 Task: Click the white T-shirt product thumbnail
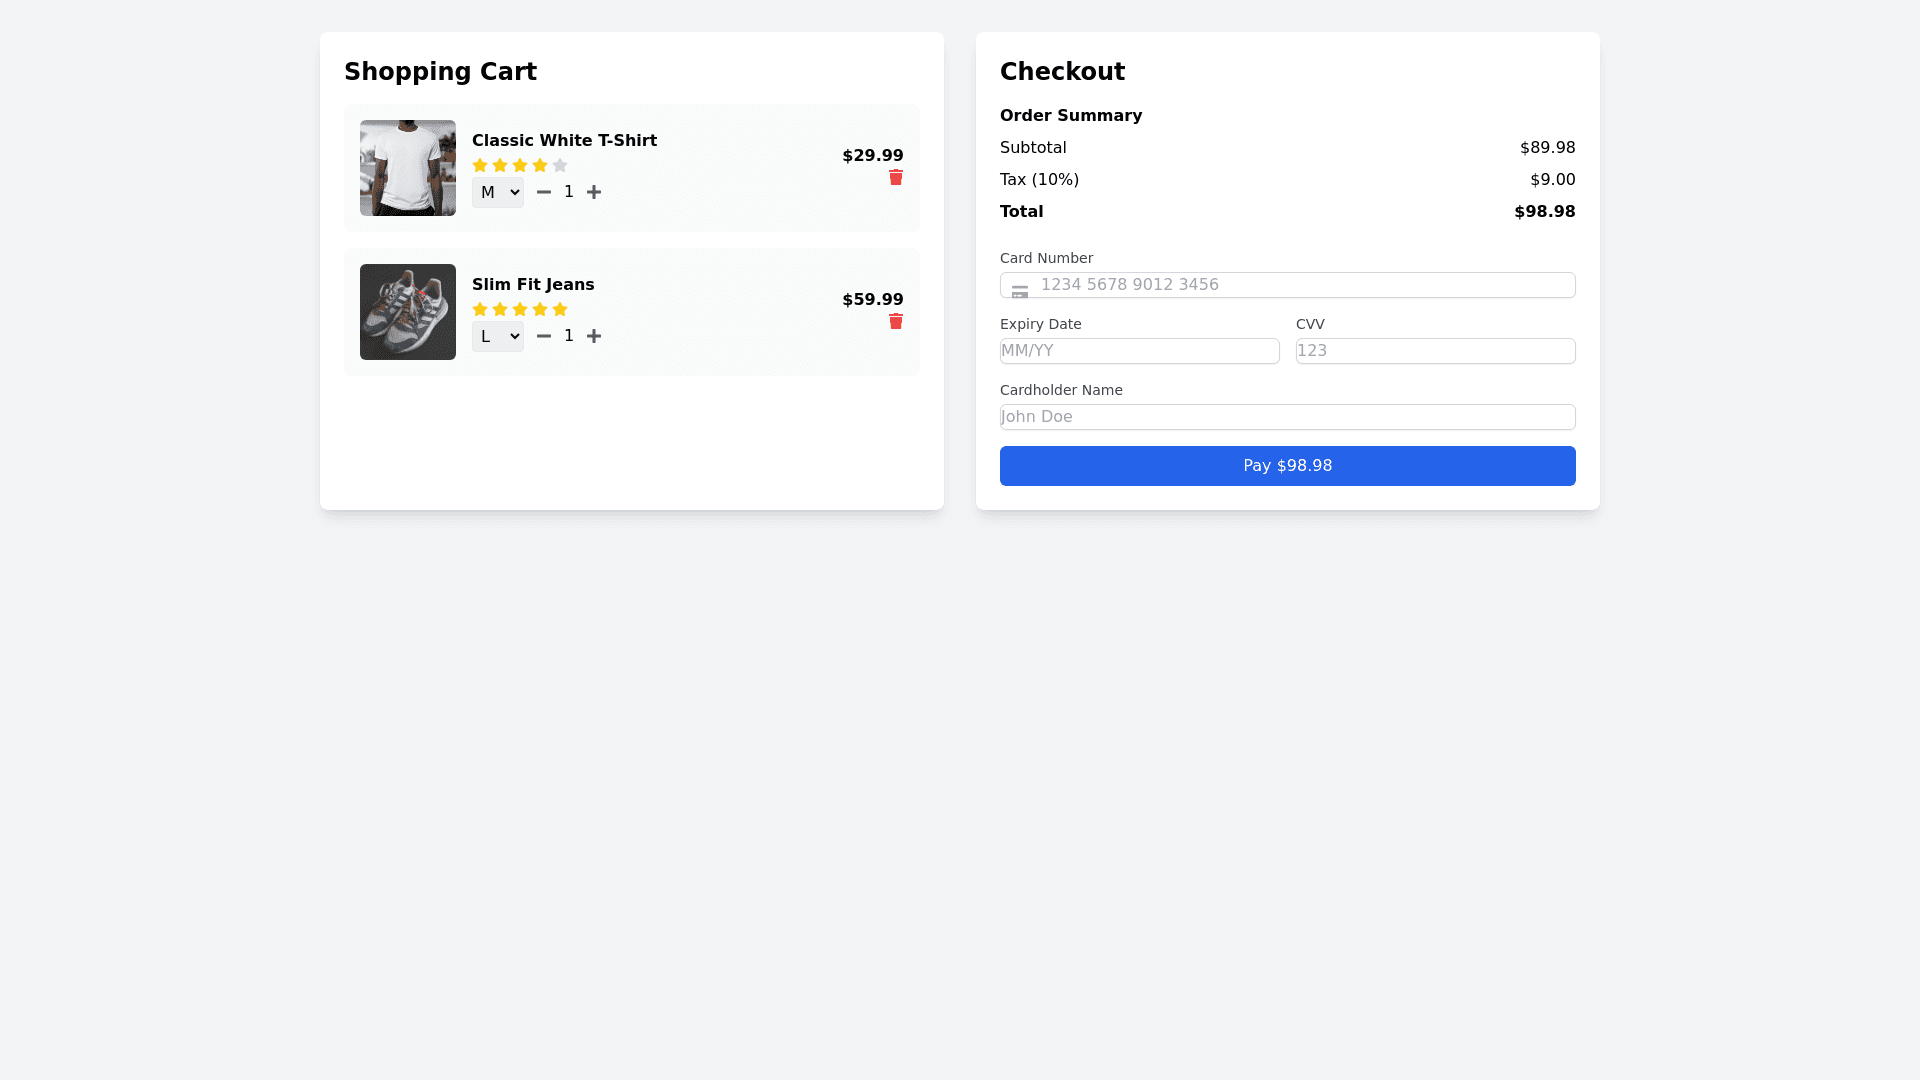point(408,168)
